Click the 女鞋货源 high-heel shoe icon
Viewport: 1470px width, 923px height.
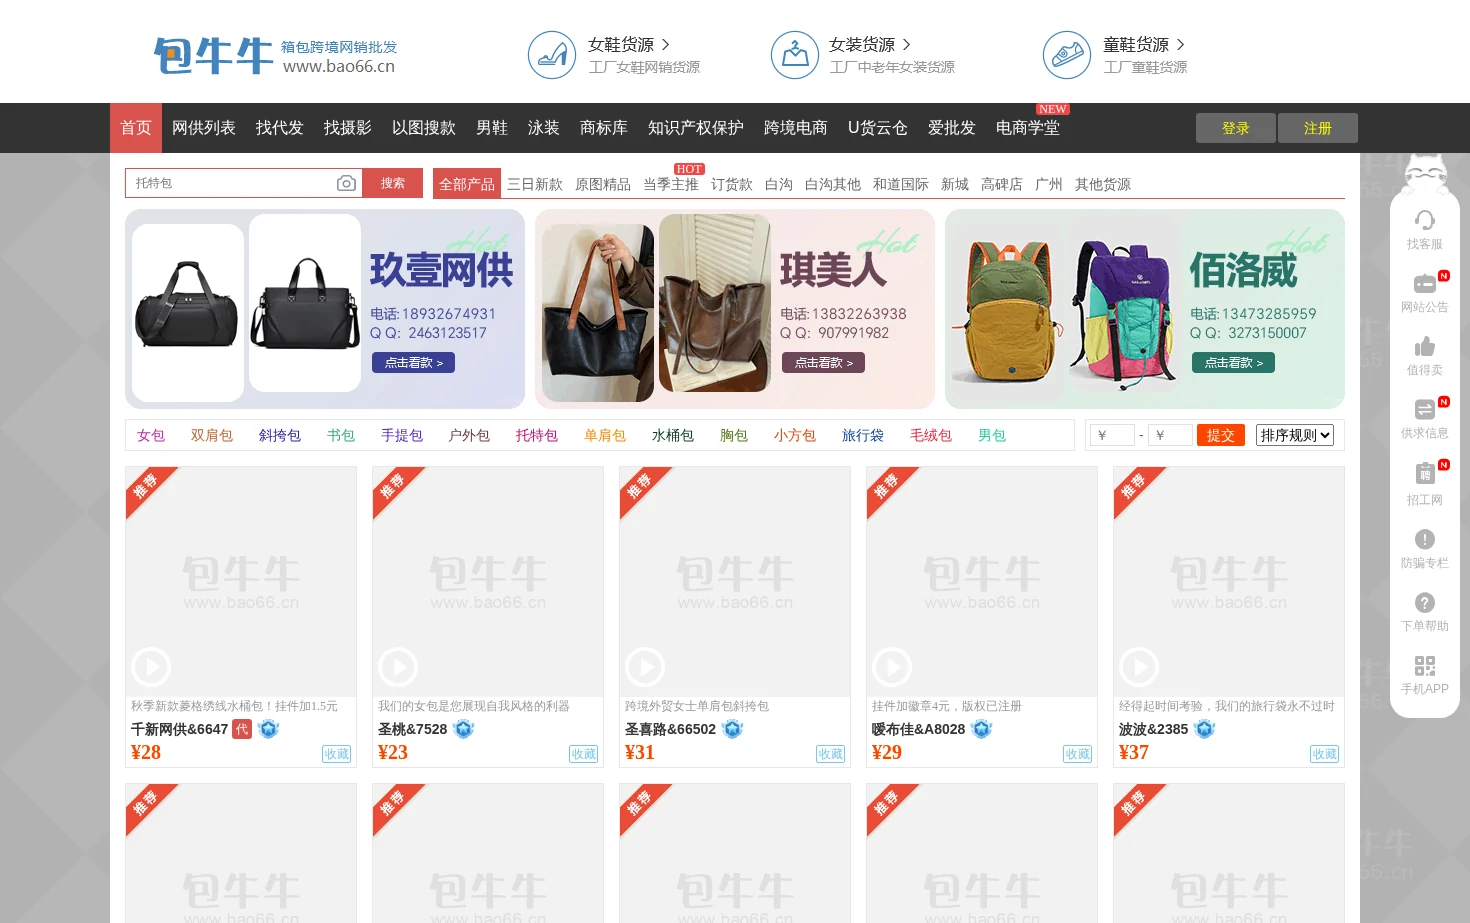tap(552, 55)
